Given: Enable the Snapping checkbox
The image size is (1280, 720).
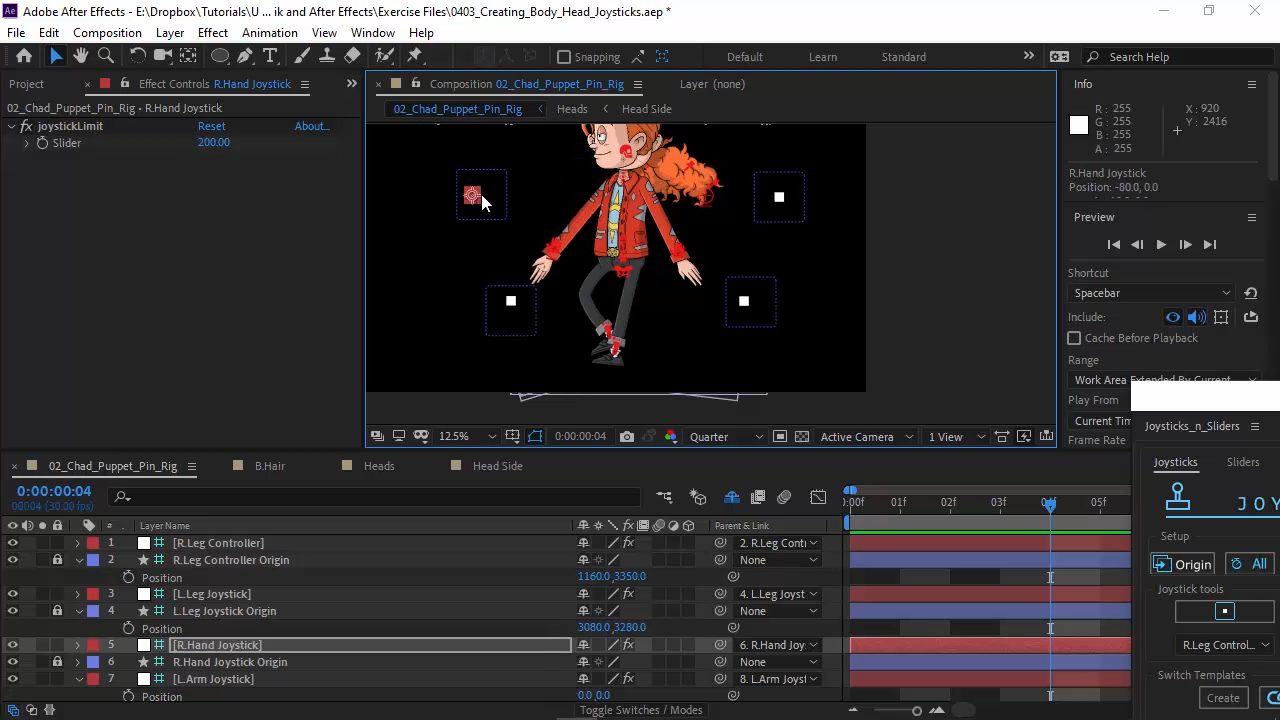Looking at the screenshot, I should tap(564, 57).
